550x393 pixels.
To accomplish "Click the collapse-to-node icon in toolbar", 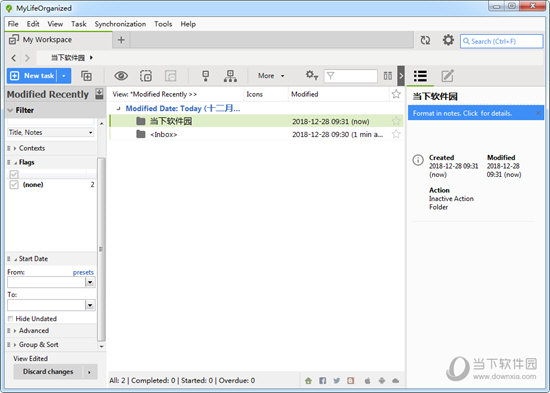I will tap(206, 76).
